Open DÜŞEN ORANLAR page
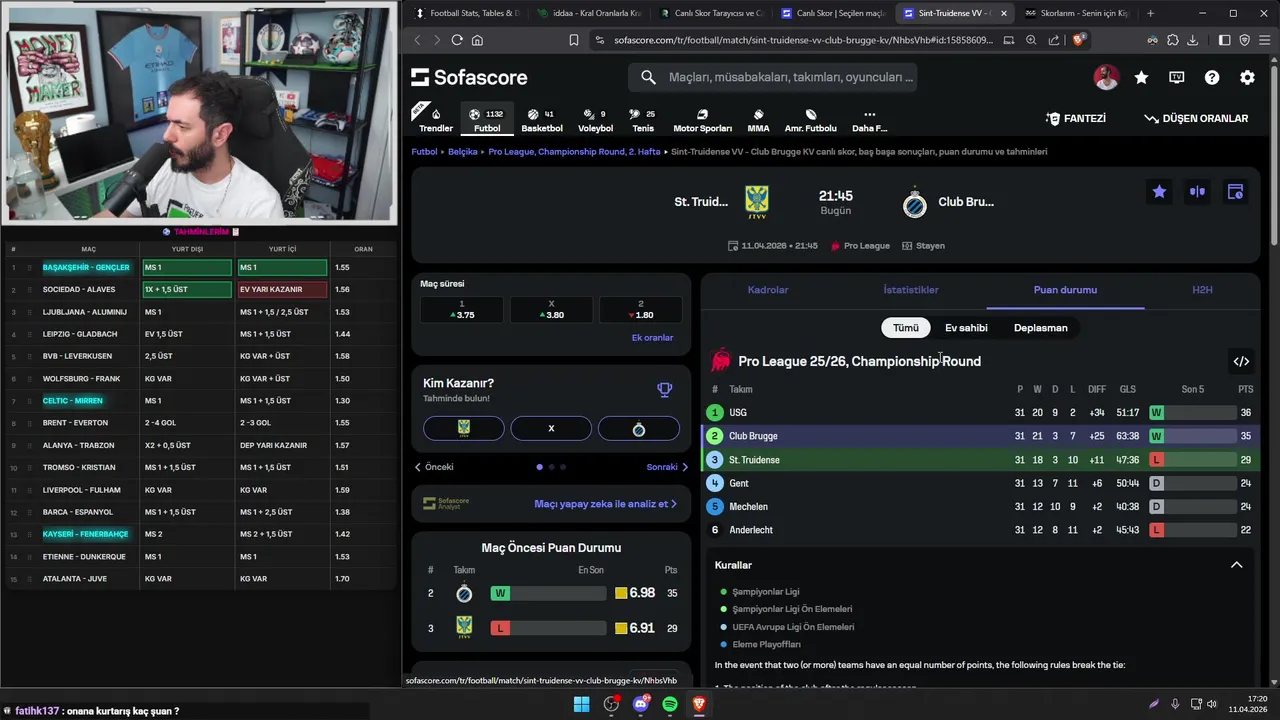Viewport: 1280px width, 720px height. coord(1196,118)
